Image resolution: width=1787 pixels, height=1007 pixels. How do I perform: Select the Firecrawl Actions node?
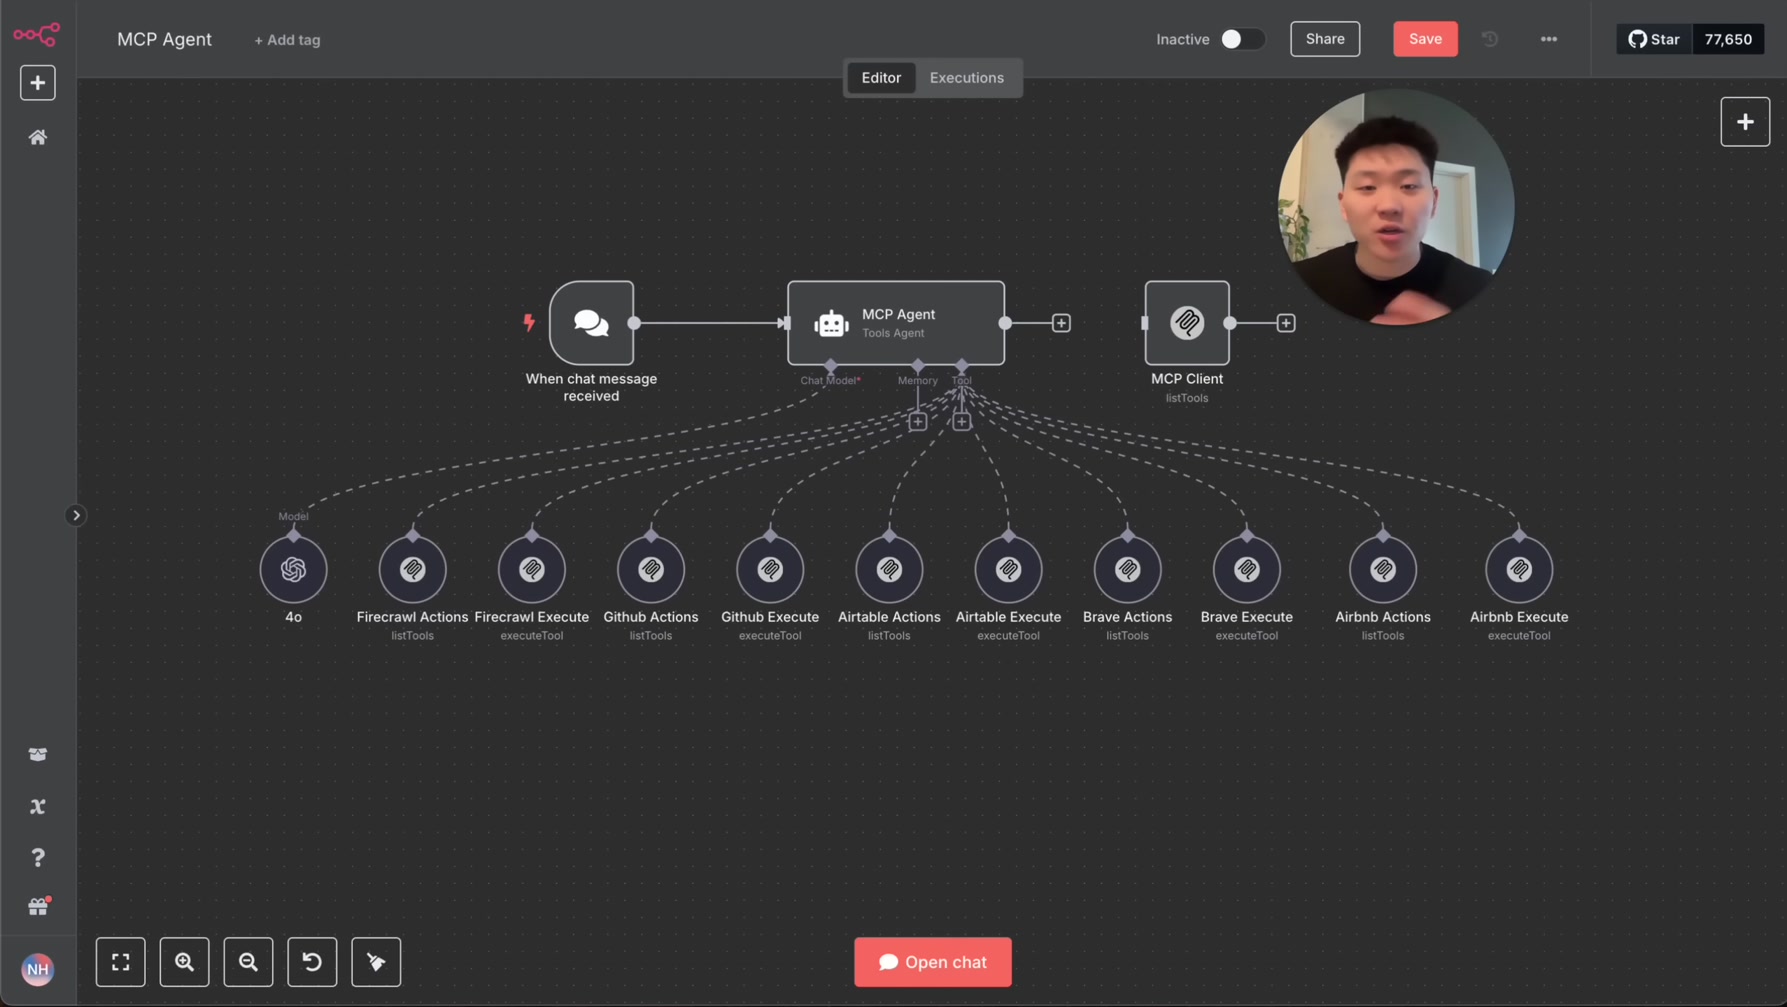pos(413,569)
